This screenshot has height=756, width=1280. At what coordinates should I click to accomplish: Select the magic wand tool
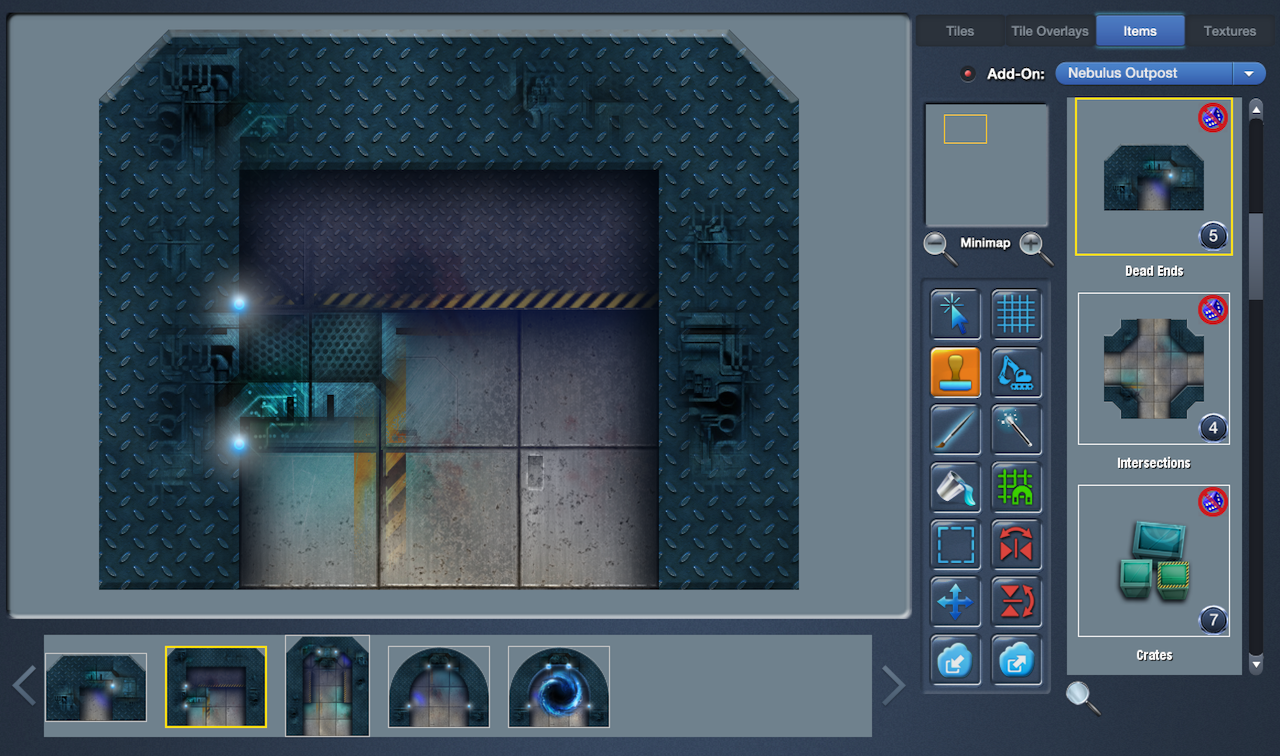tap(1016, 430)
